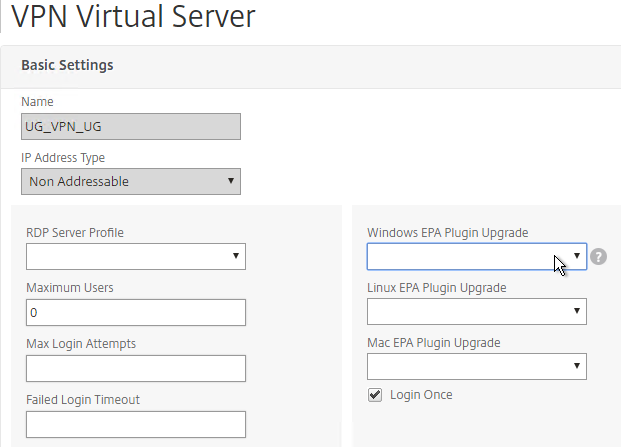Open the Windows EPA Plugin Upgrade dropdown
The height and width of the screenshot is (447, 621).
coord(477,257)
